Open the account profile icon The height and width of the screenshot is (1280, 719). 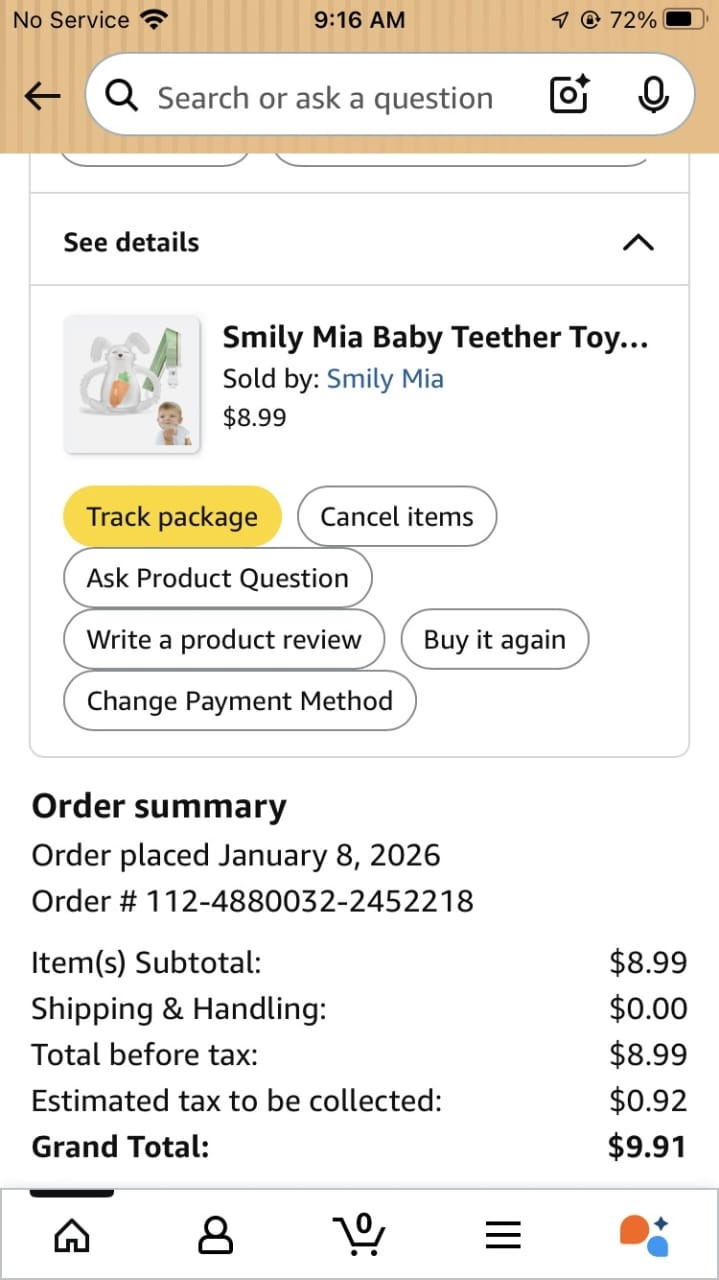tap(215, 1235)
